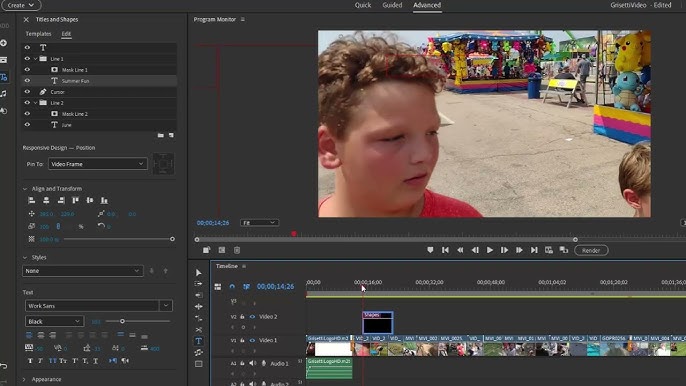
Task: Click the Fast forward button
Action: click(x=519, y=250)
